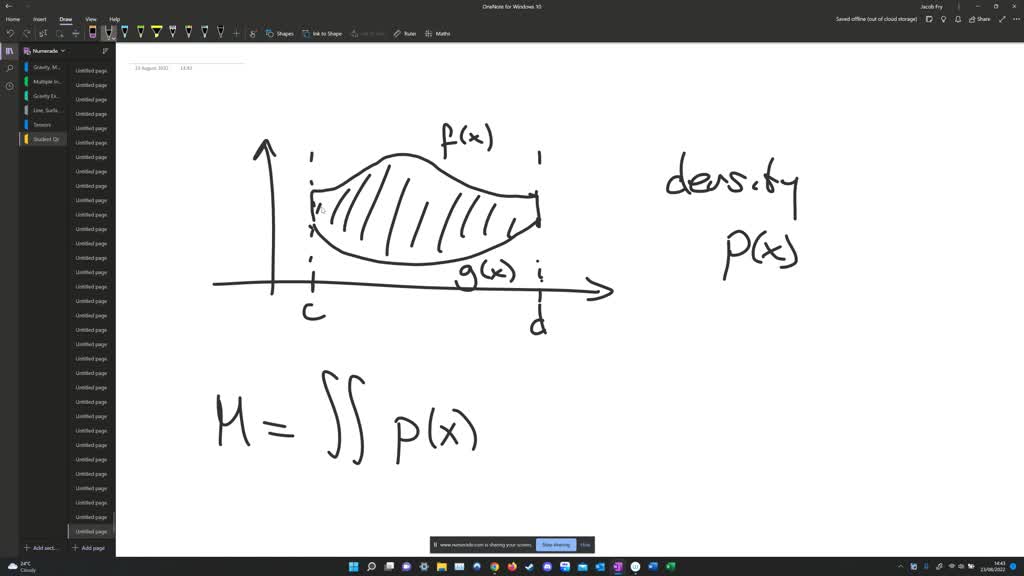This screenshot has height=576, width=1024.
Task: Add a new pen with plus icon
Action: pyautogui.click(x=236, y=33)
